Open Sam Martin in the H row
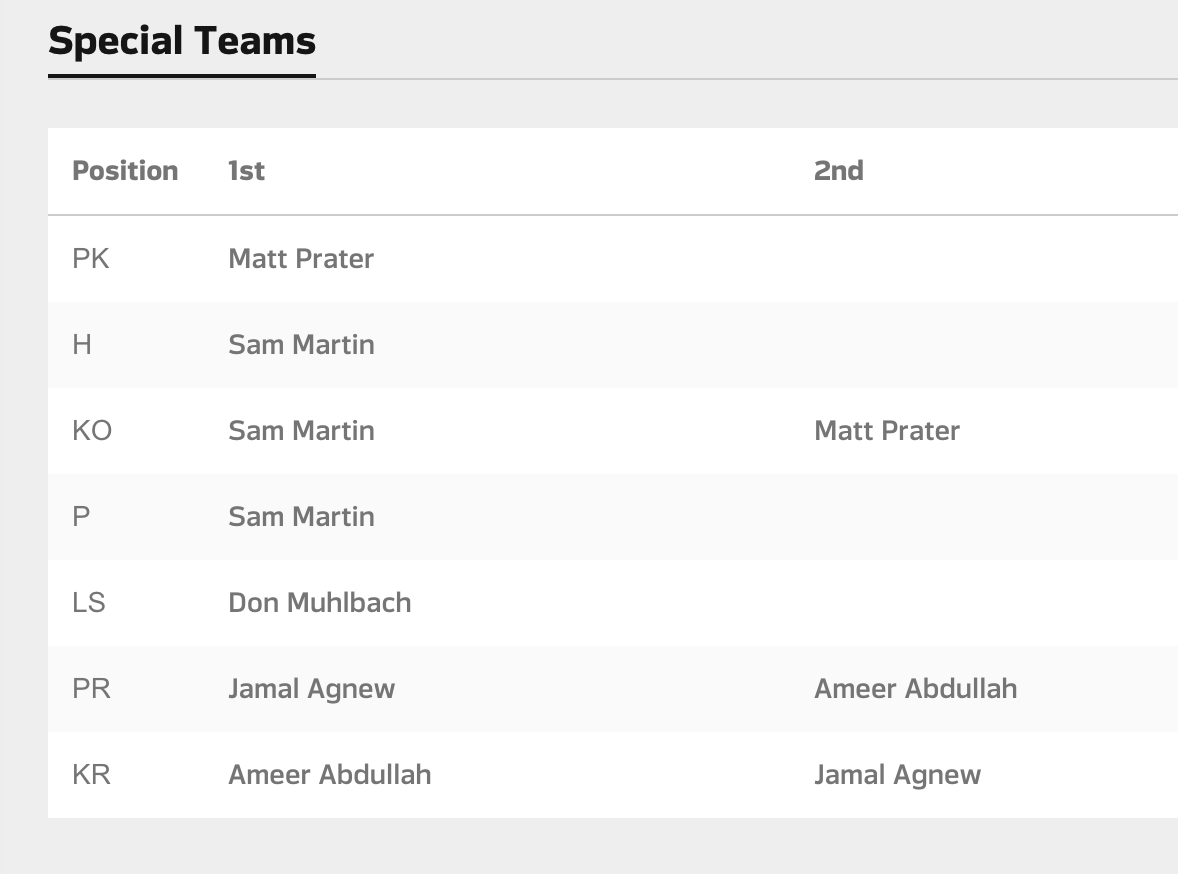Image resolution: width=1178 pixels, height=874 pixels. coord(301,345)
